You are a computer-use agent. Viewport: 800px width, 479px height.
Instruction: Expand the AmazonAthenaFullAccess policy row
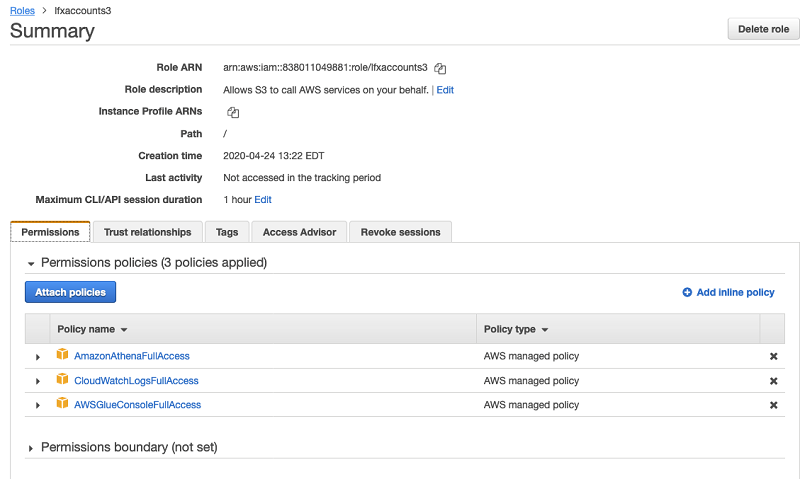pos(38,357)
